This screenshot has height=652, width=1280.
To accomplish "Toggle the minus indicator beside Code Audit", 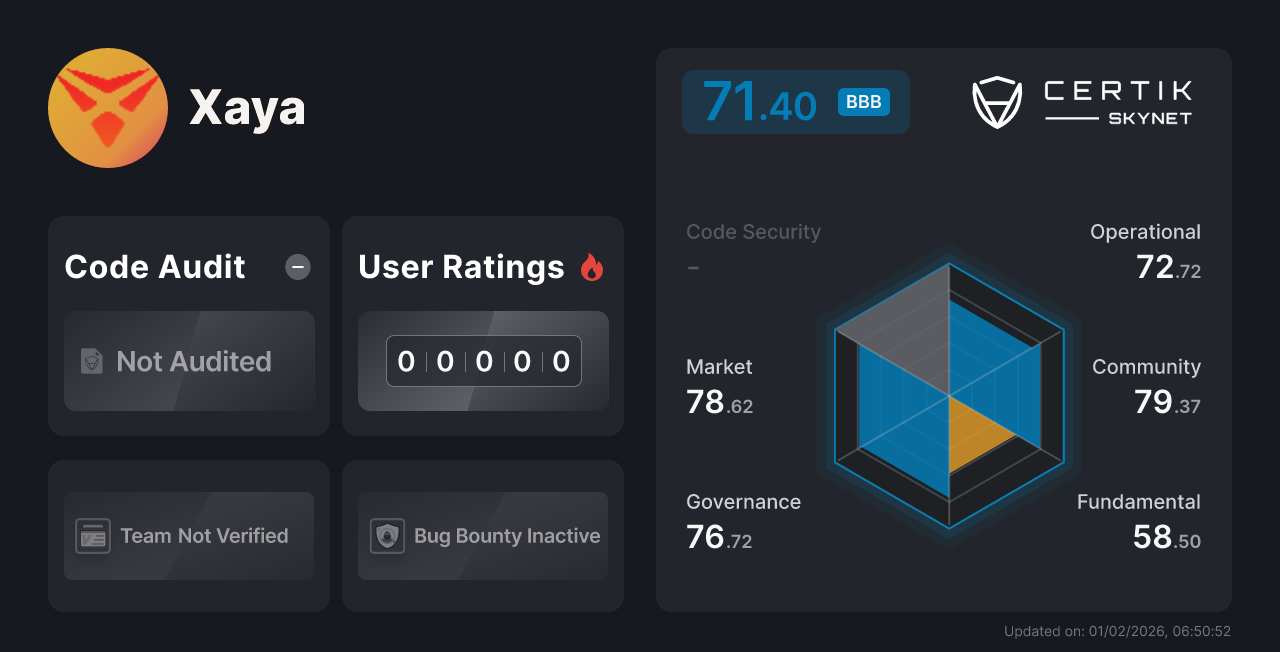I will (x=297, y=267).
